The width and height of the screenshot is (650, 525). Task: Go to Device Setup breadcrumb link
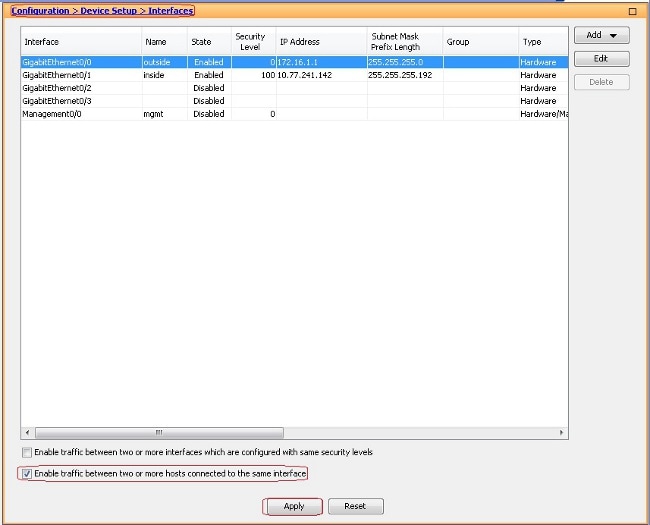(x=108, y=10)
